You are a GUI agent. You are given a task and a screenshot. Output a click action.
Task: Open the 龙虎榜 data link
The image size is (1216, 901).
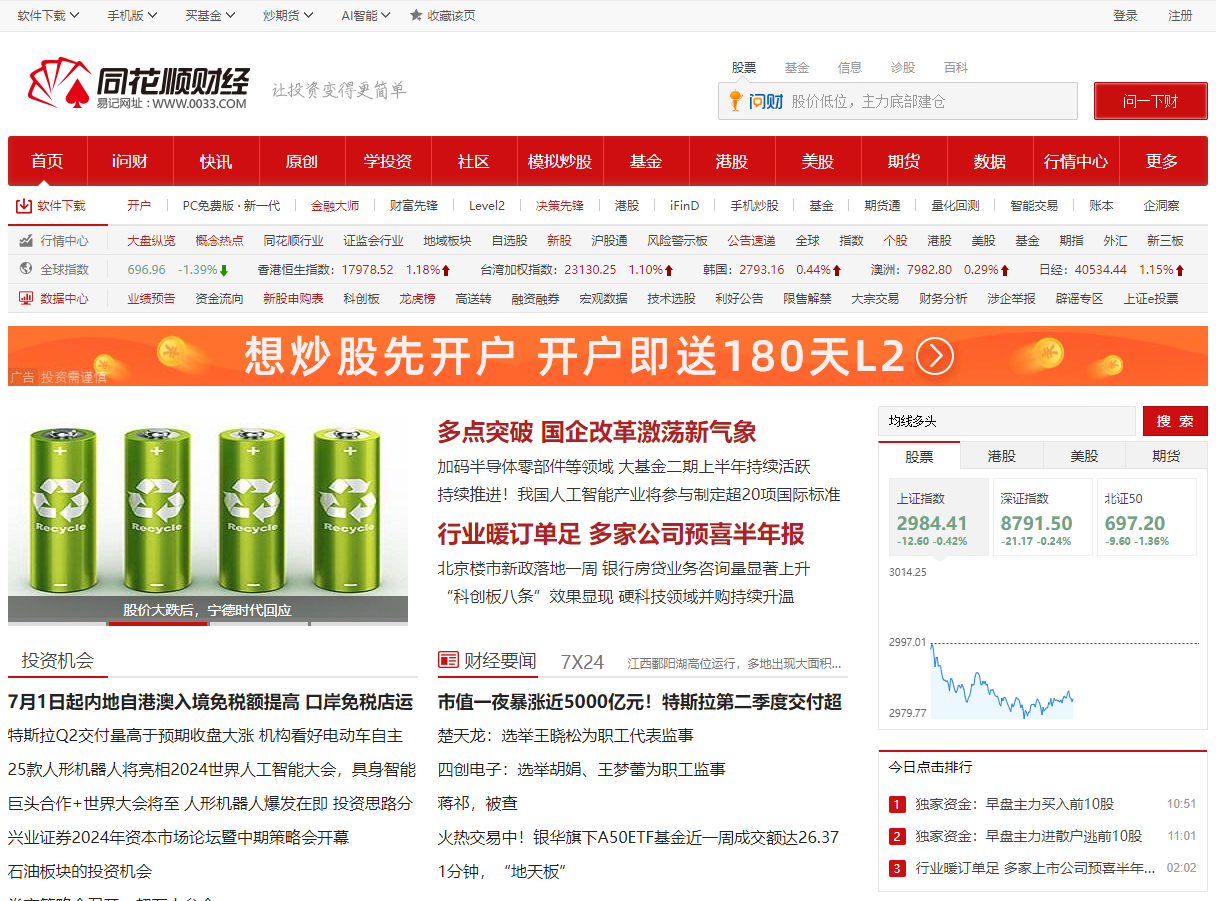coord(417,298)
